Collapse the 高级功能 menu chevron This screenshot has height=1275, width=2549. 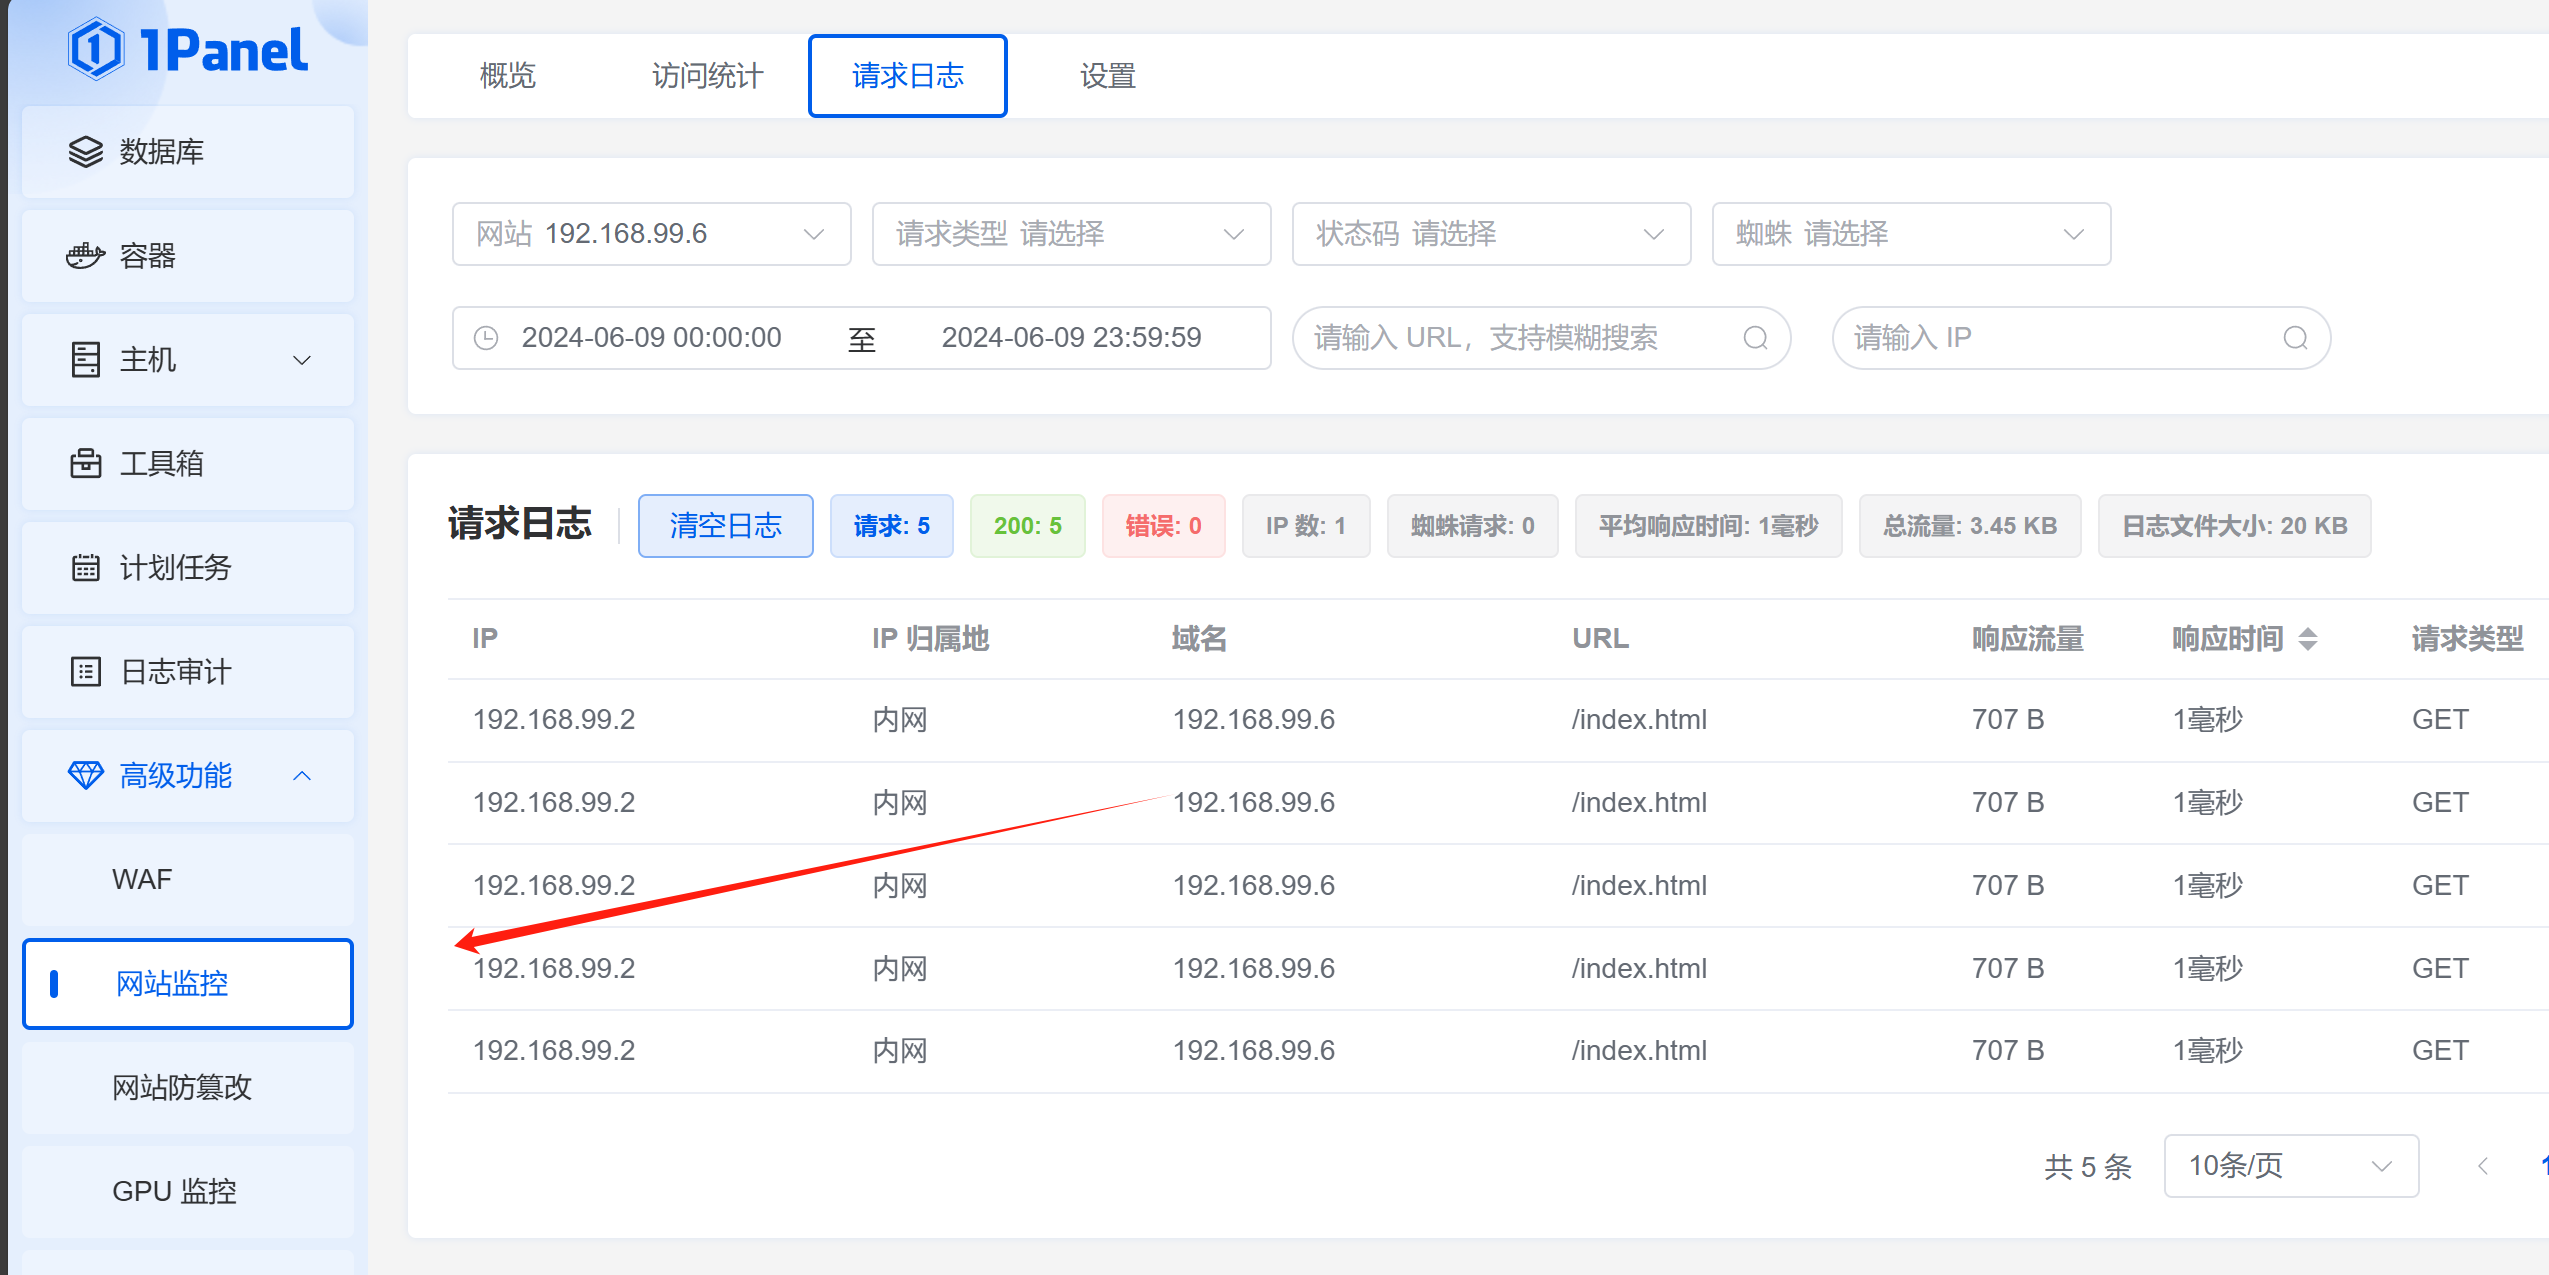301,776
